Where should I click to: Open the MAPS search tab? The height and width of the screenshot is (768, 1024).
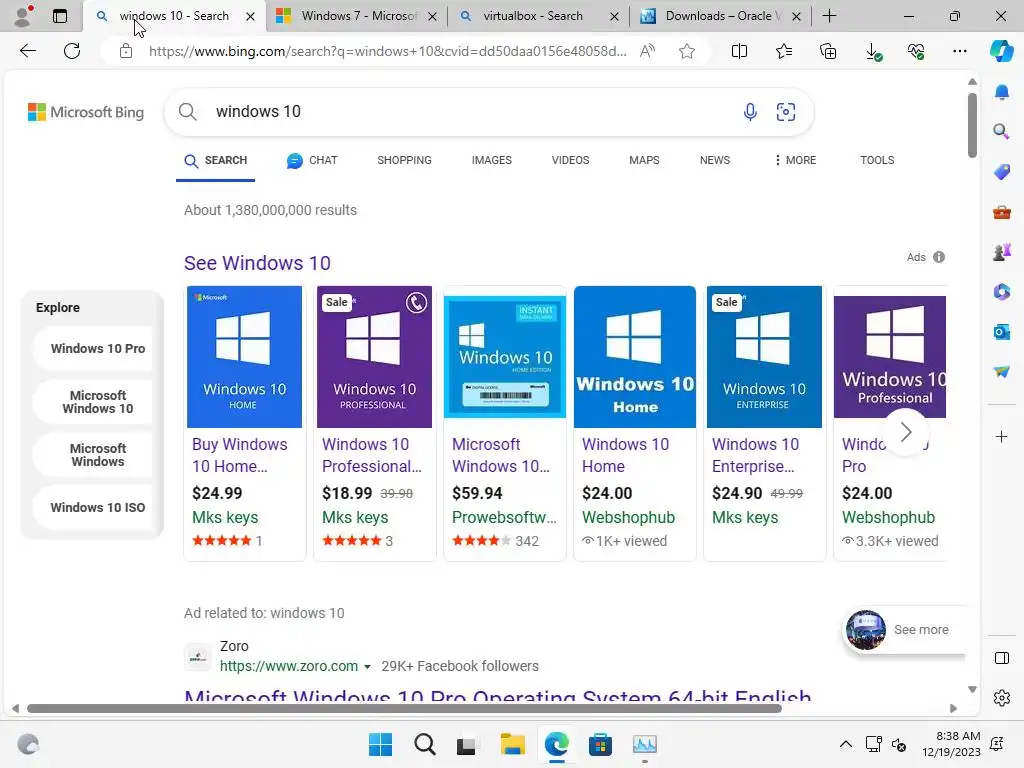pos(644,160)
